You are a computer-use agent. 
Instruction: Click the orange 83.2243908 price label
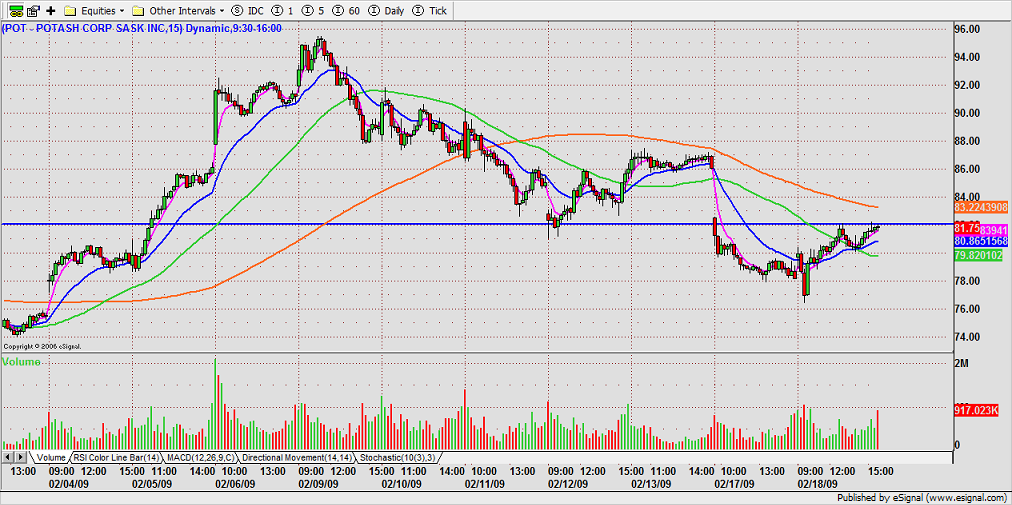[x=982, y=207]
